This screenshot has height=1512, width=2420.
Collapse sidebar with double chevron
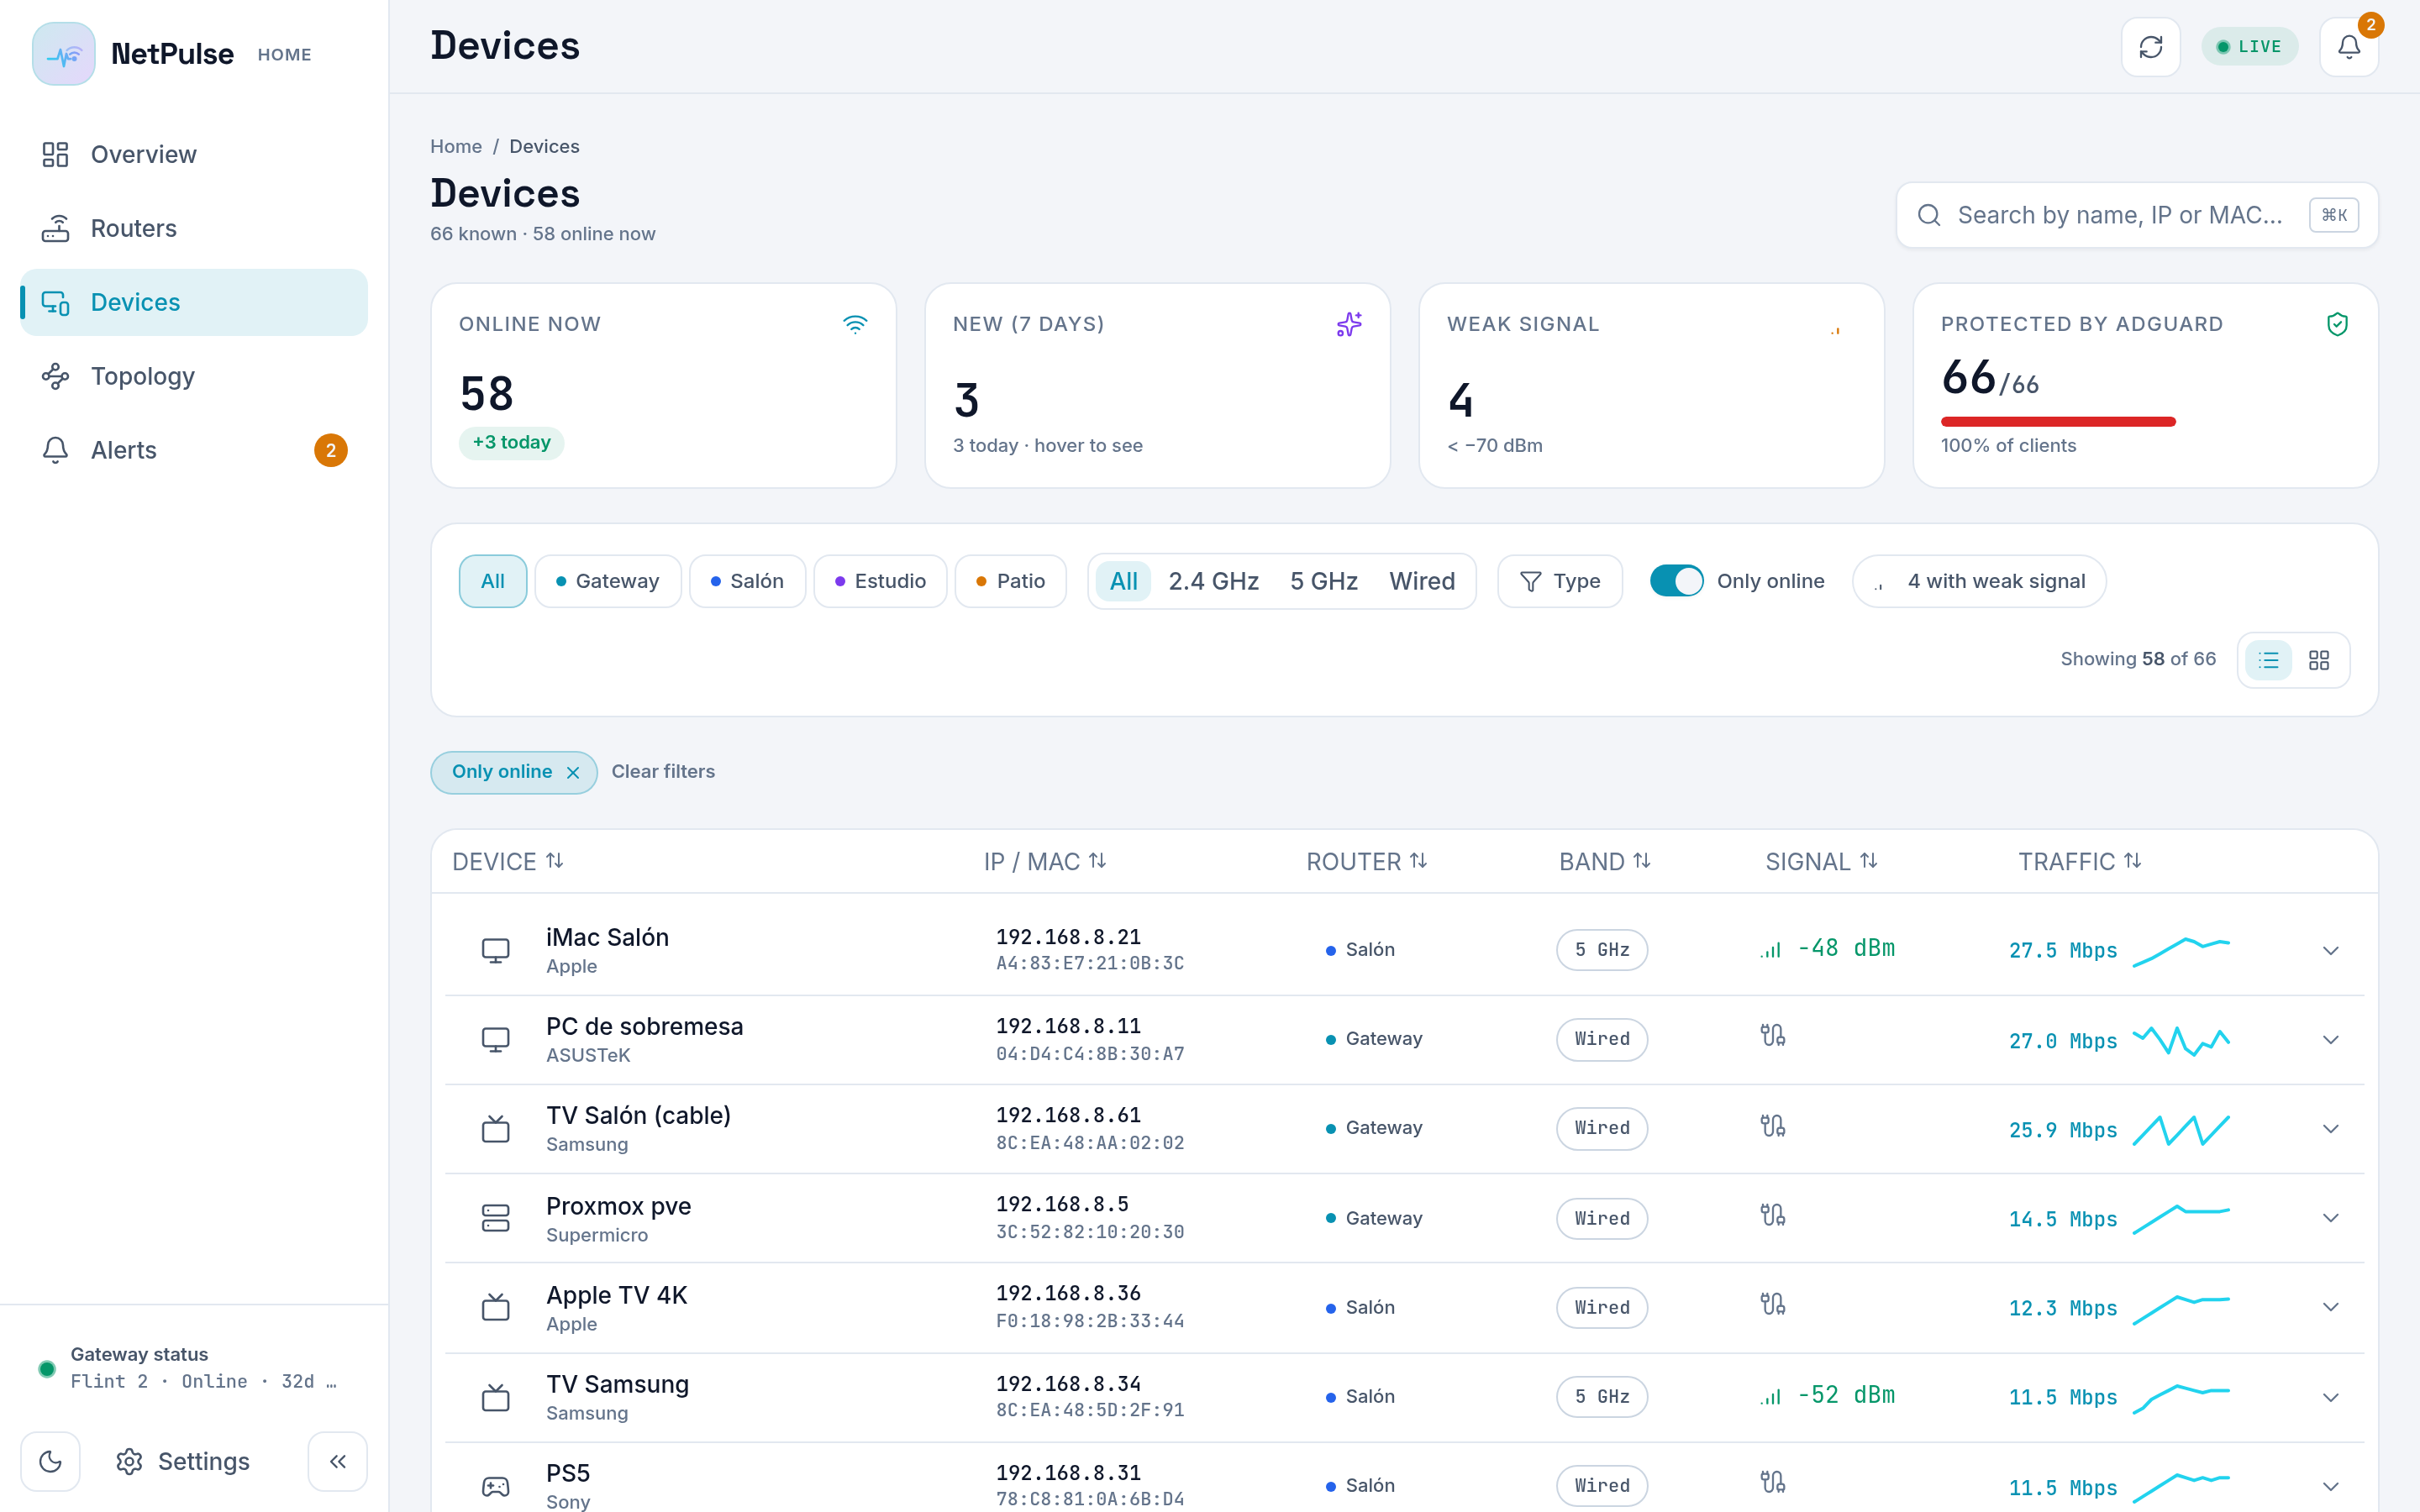pos(337,1461)
